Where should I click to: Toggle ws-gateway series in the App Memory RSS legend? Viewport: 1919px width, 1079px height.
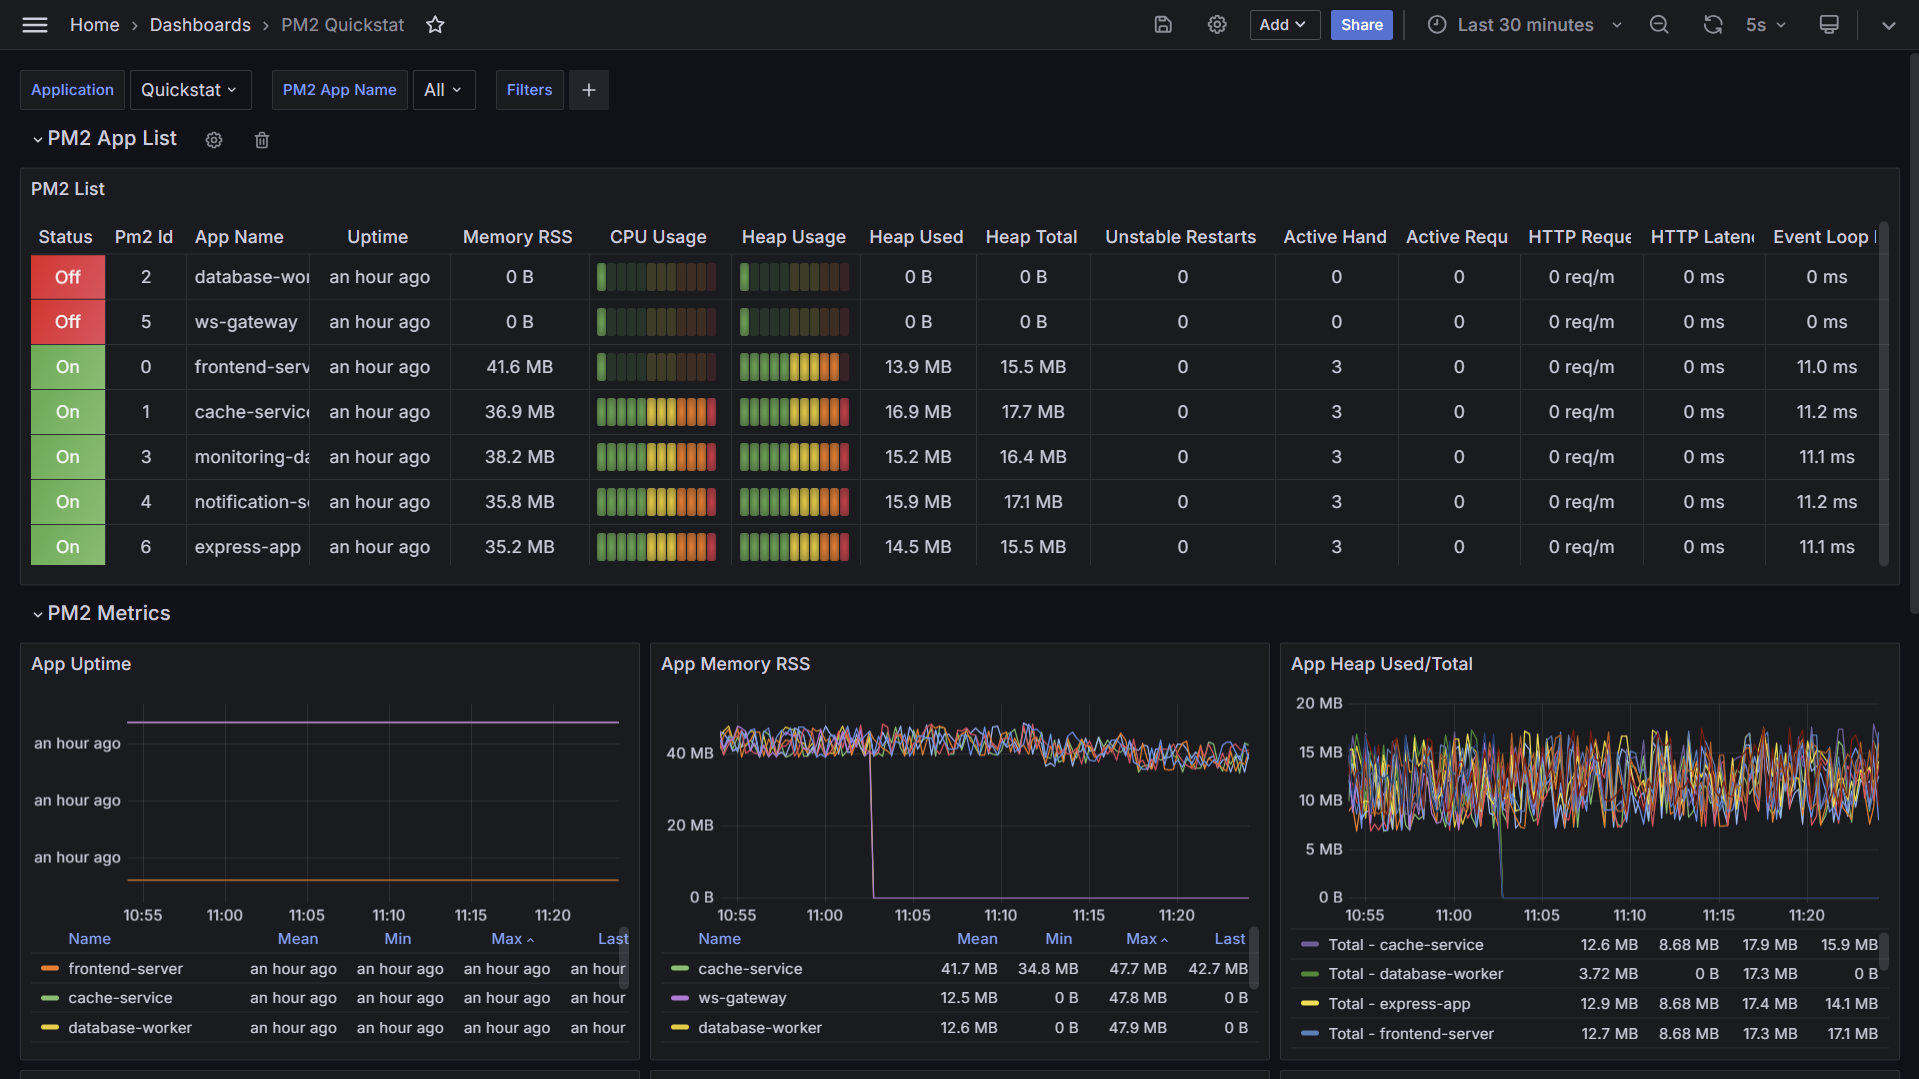click(742, 998)
